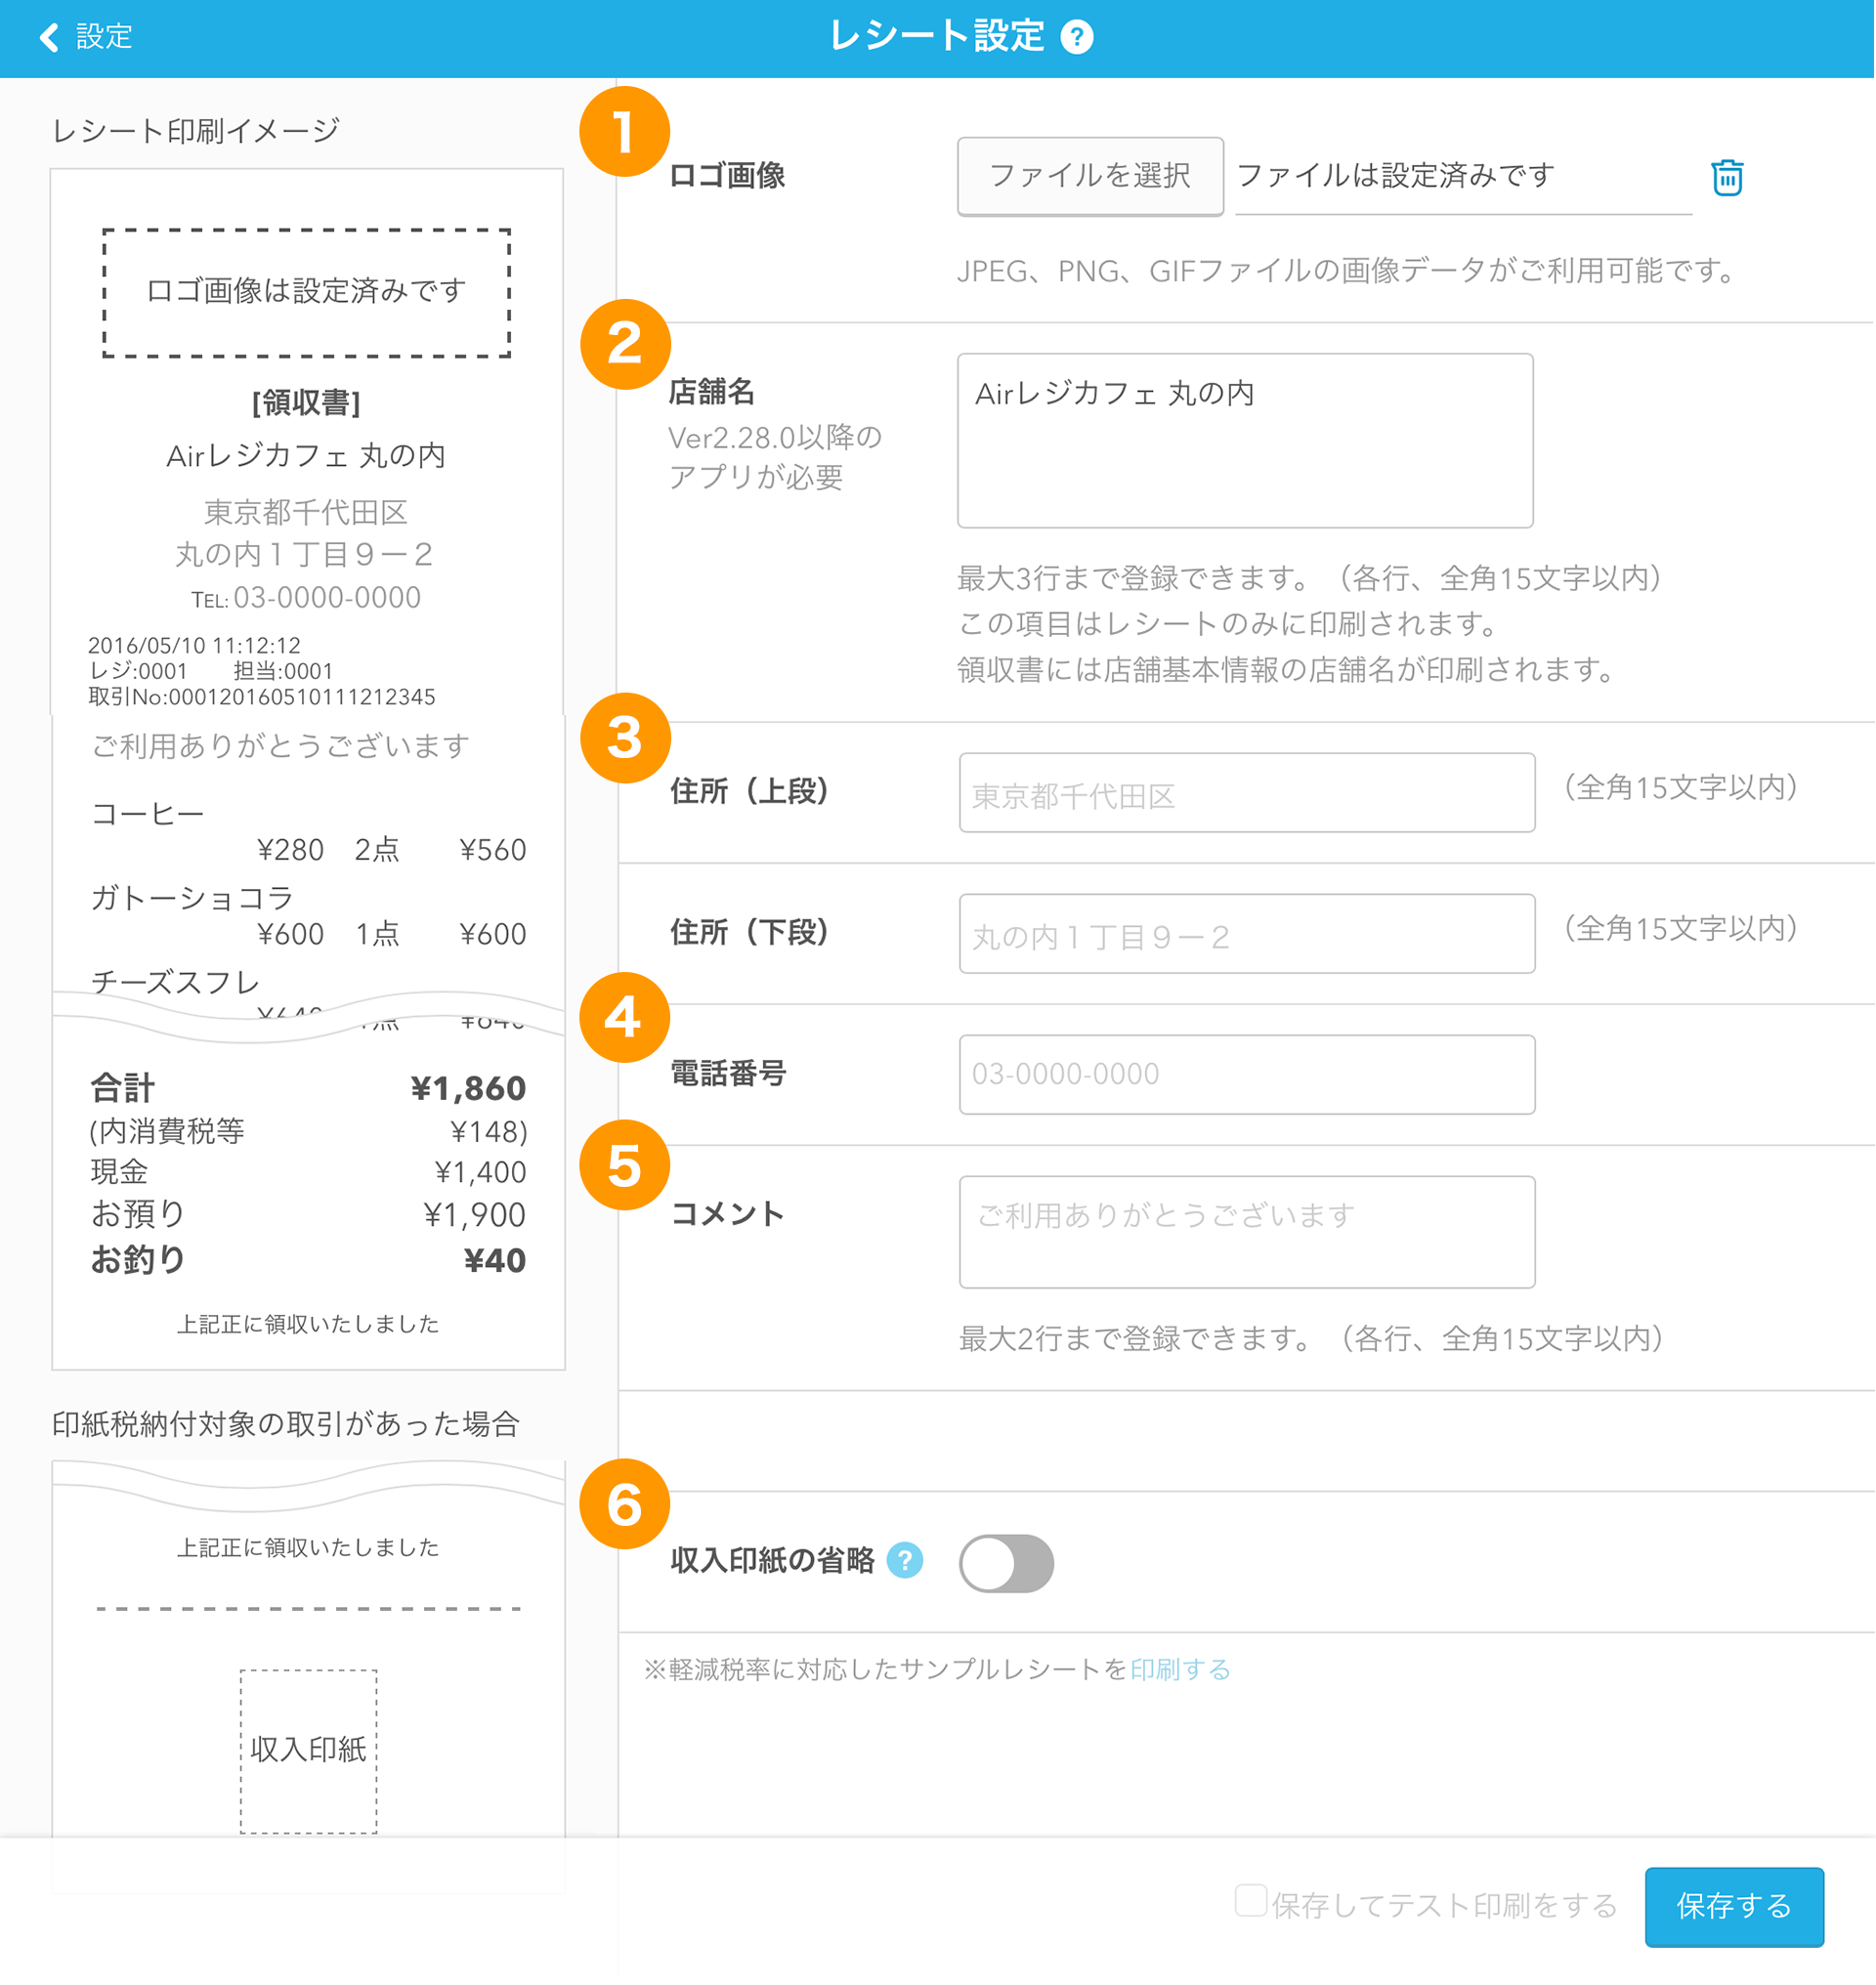
Task: Click the 住所（下段） input field
Action: [1247, 933]
